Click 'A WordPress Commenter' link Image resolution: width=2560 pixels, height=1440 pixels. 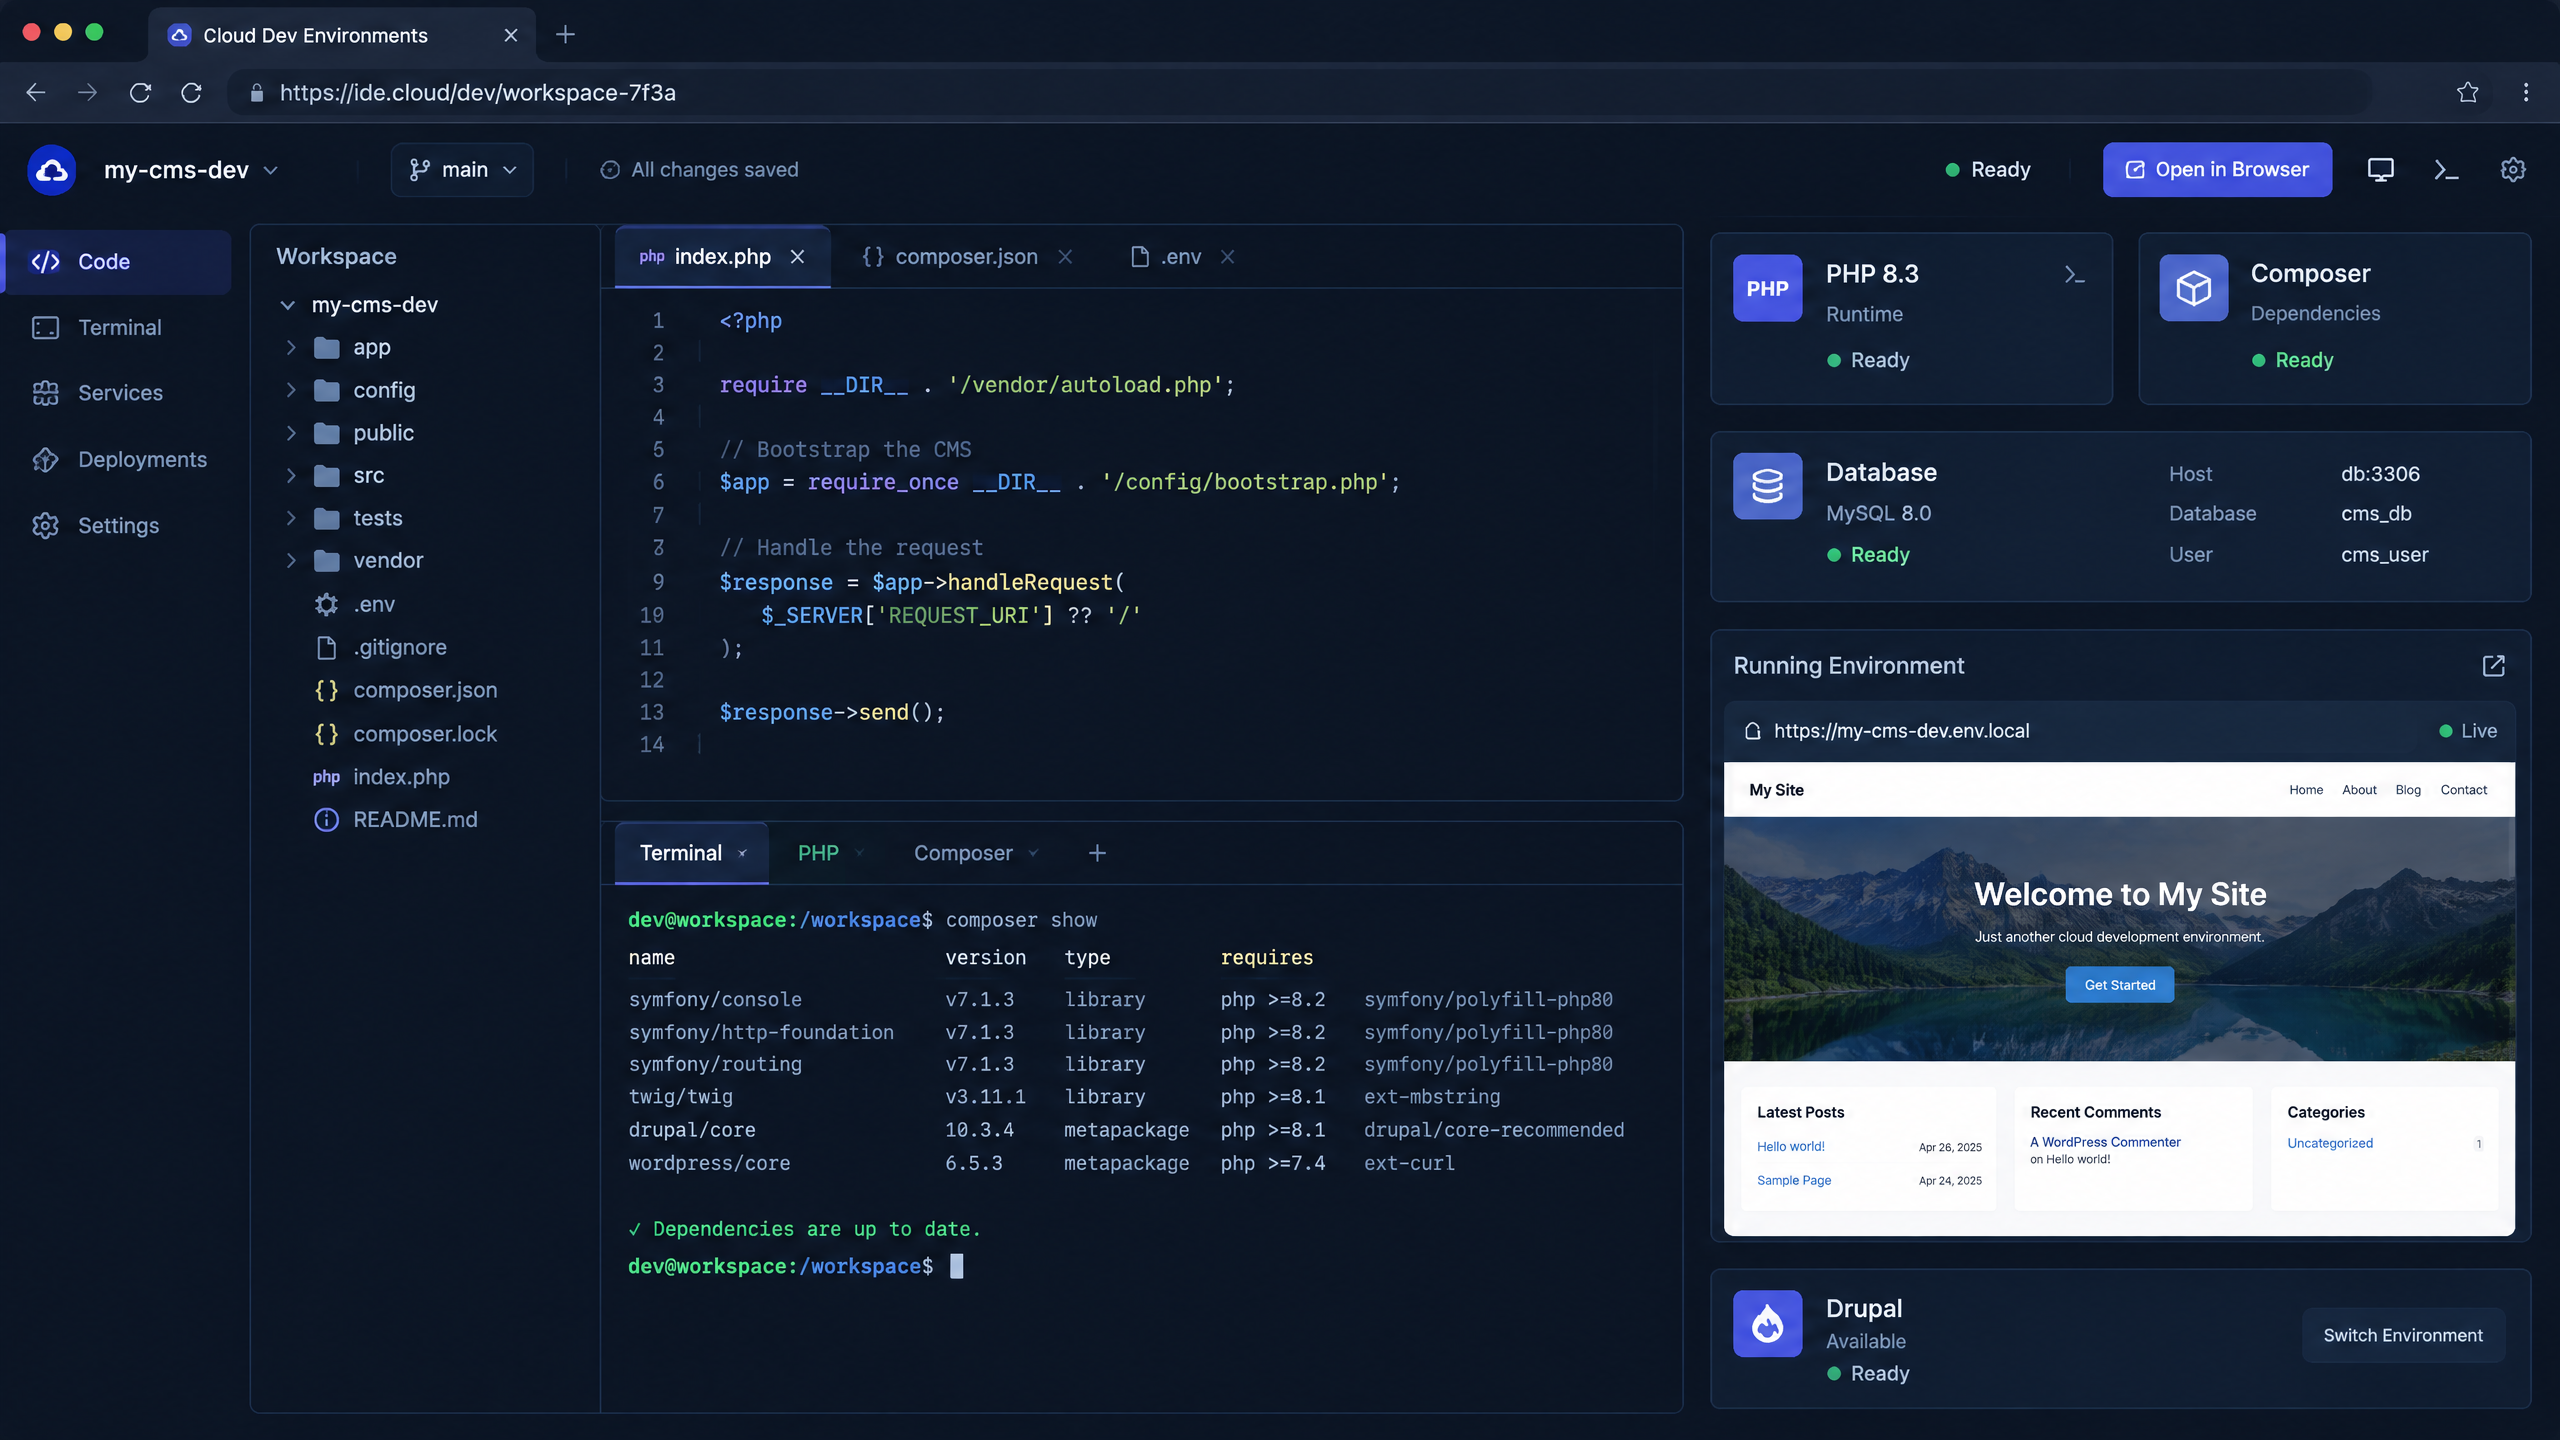[2104, 1142]
